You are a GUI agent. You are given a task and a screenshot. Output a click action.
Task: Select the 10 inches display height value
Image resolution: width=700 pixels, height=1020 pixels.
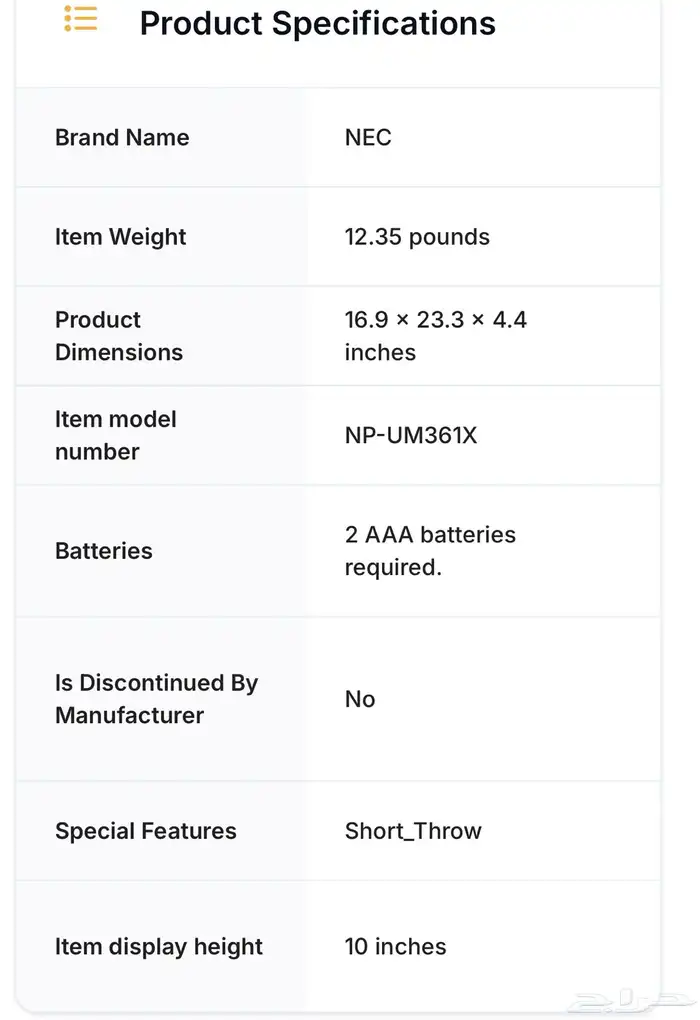pos(396,946)
